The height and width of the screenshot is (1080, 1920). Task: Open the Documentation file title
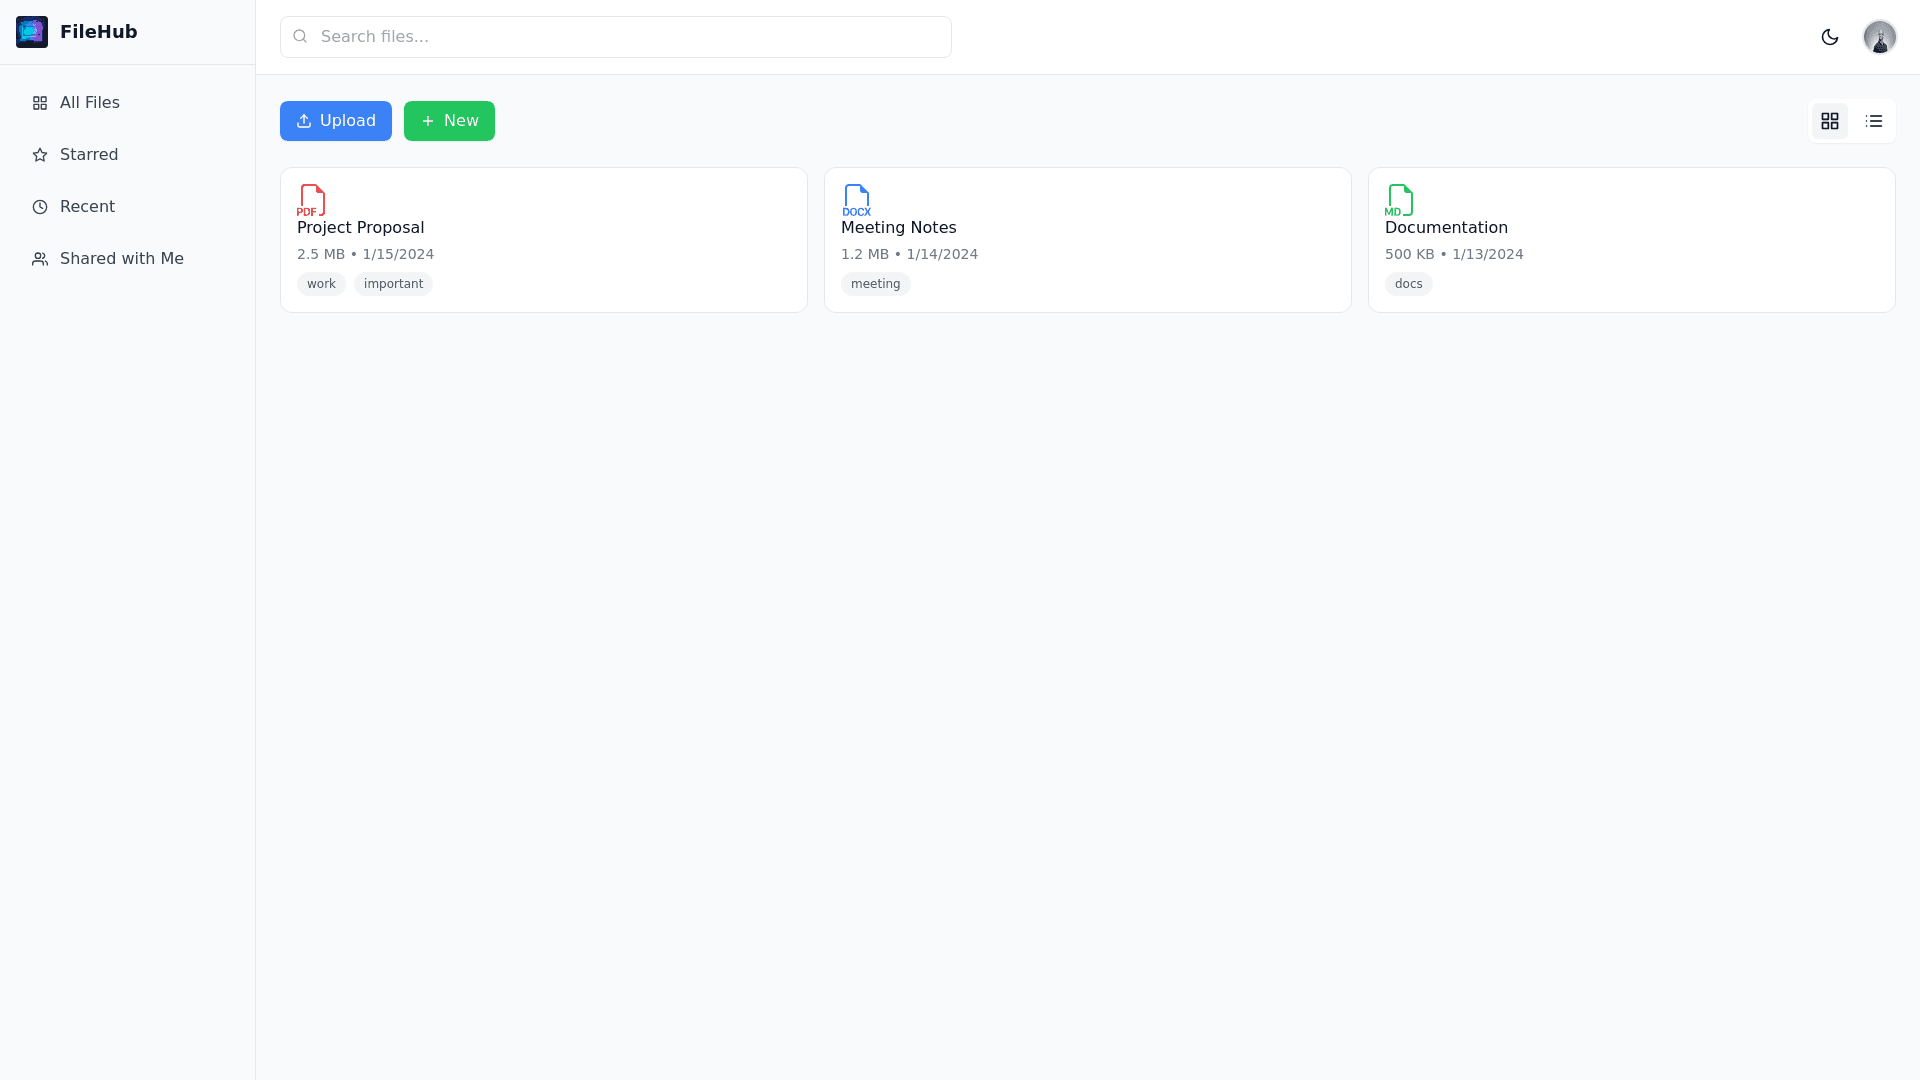coord(1446,228)
